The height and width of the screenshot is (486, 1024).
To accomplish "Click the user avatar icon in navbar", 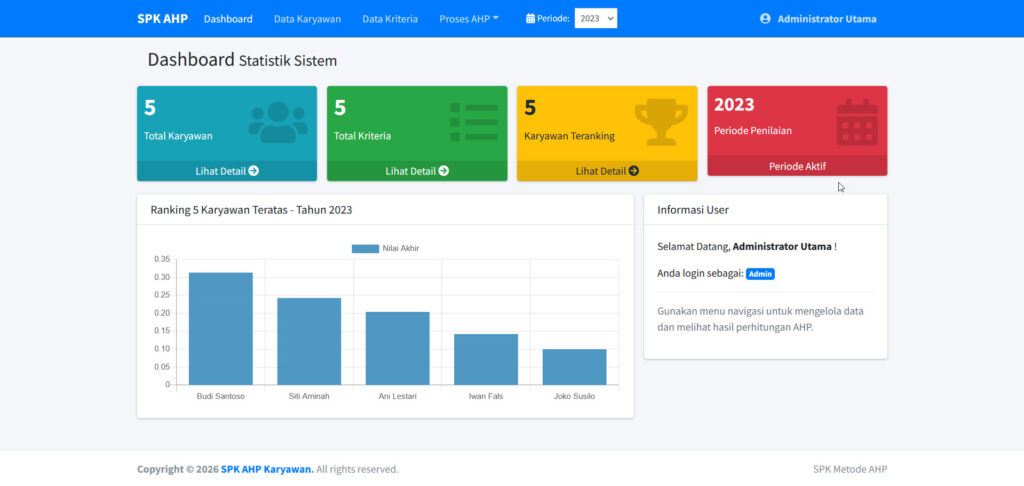I will coord(766,19).
